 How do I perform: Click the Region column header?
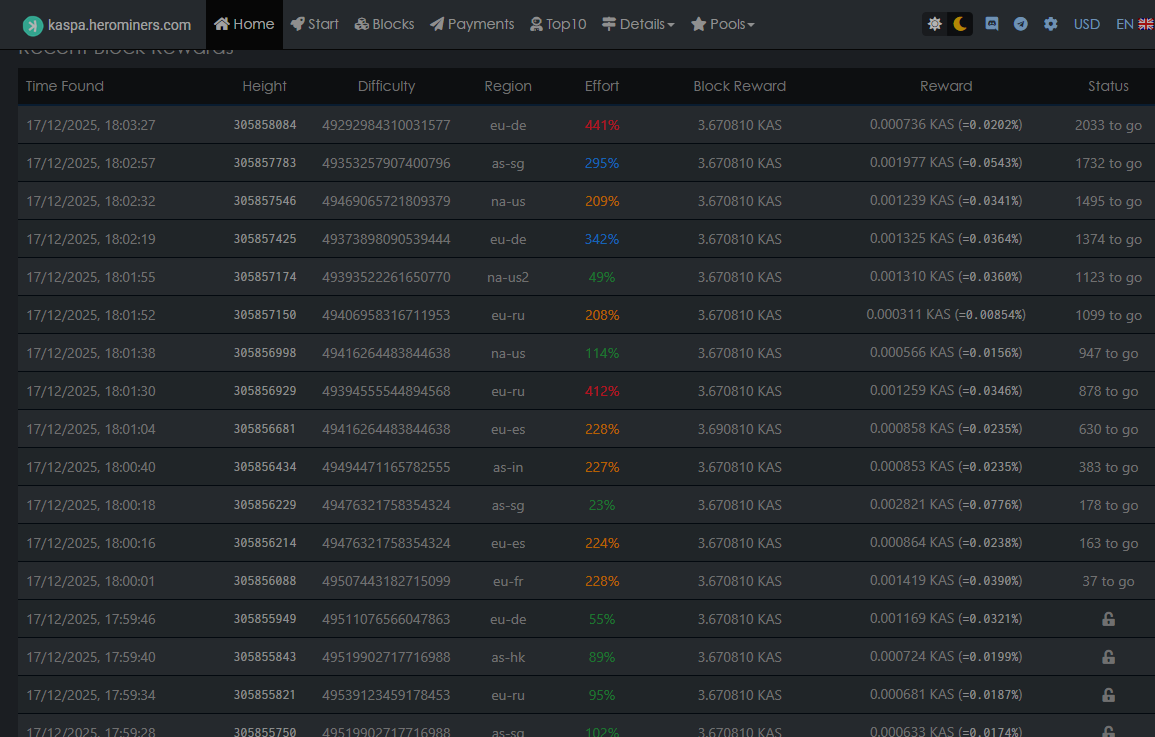pos(508,86)
